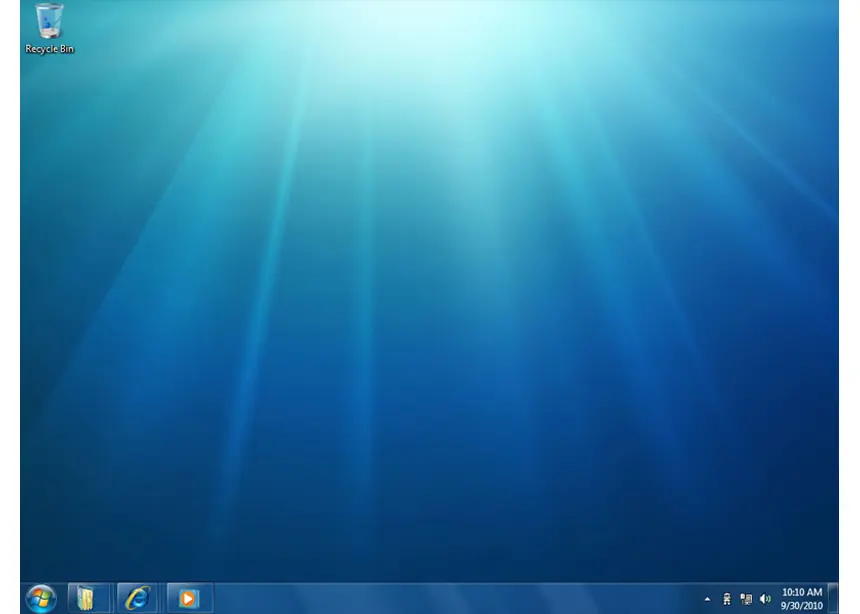
Task: Select the Recycle Bin desktop icon
Action: point(49,28)
